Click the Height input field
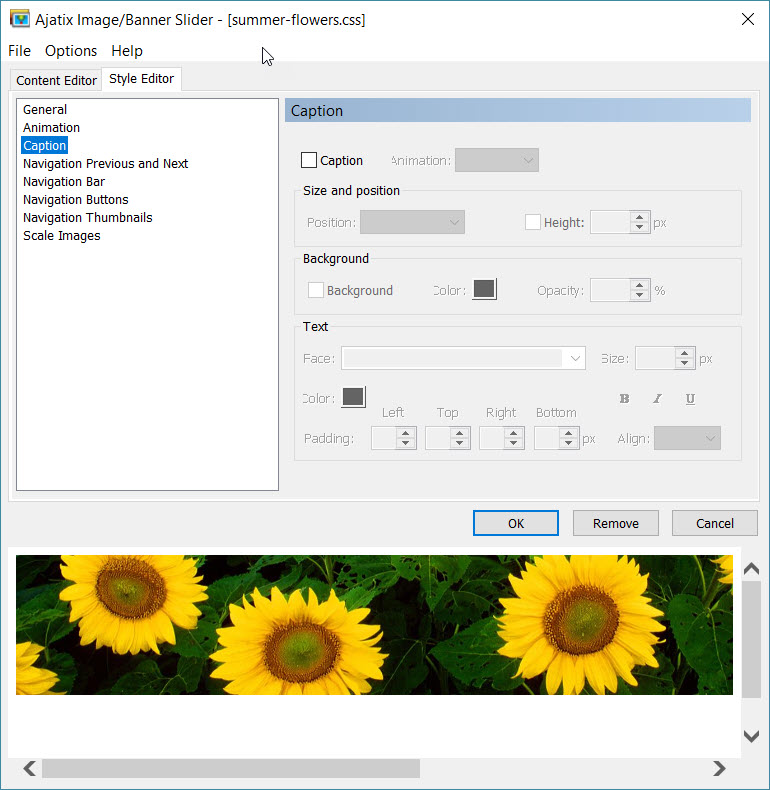Viewport: 770px width, 790px height. tap(610, 222)
